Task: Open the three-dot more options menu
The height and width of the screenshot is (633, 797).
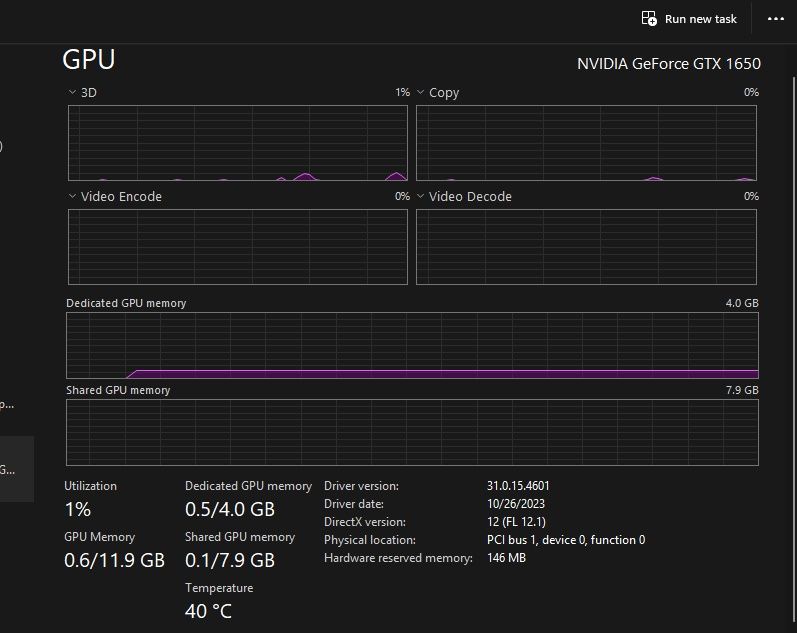Action: [776, 19]
